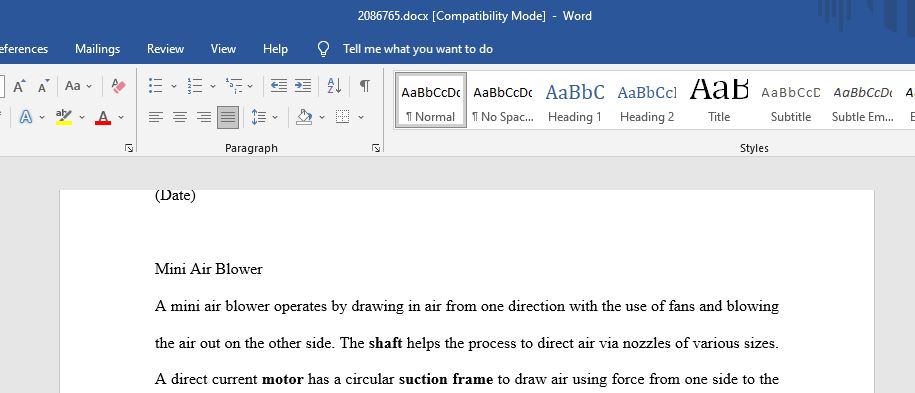Image resolution: width=915 pixels, height=393 pixels.
Task: Click the Clear All Formatting eraser icon
Action: tap(118, 86)
